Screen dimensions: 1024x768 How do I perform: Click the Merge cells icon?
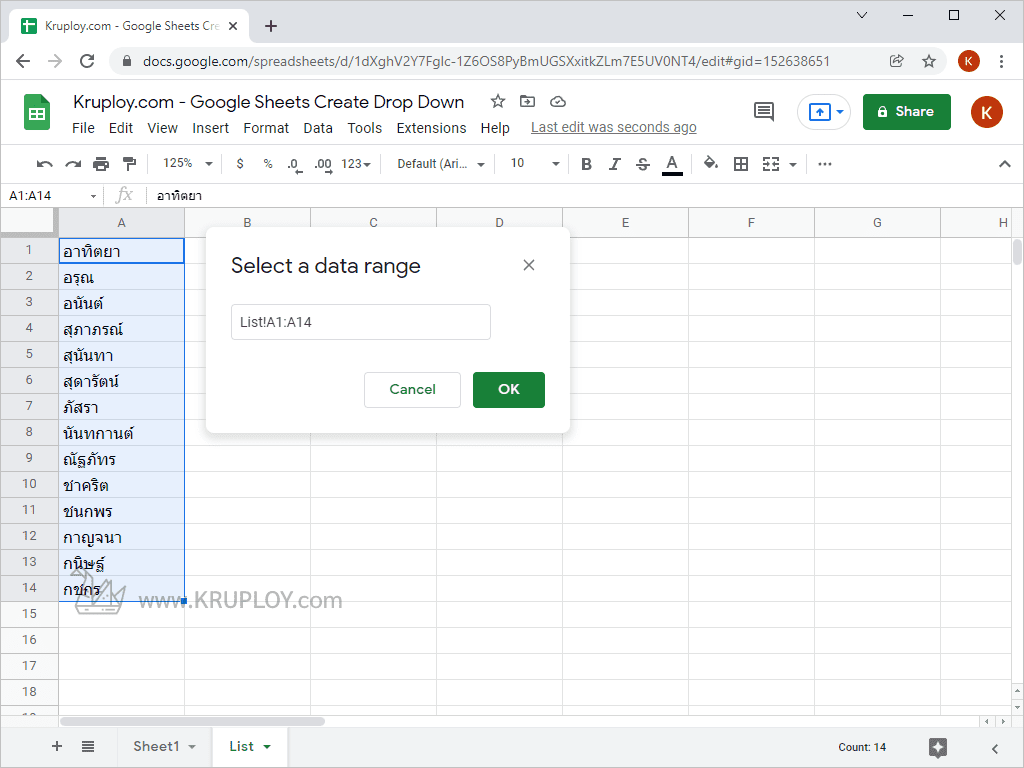771,164
